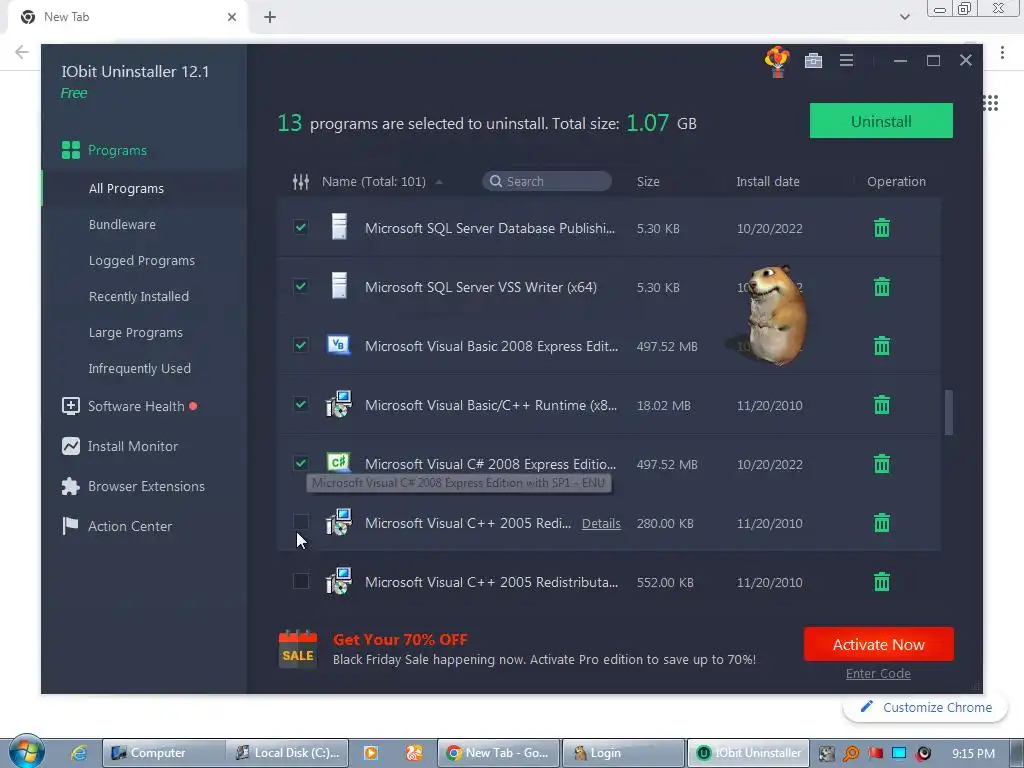
Task: Open Details link for Visual C++ 2005
Action: point(601,524)
